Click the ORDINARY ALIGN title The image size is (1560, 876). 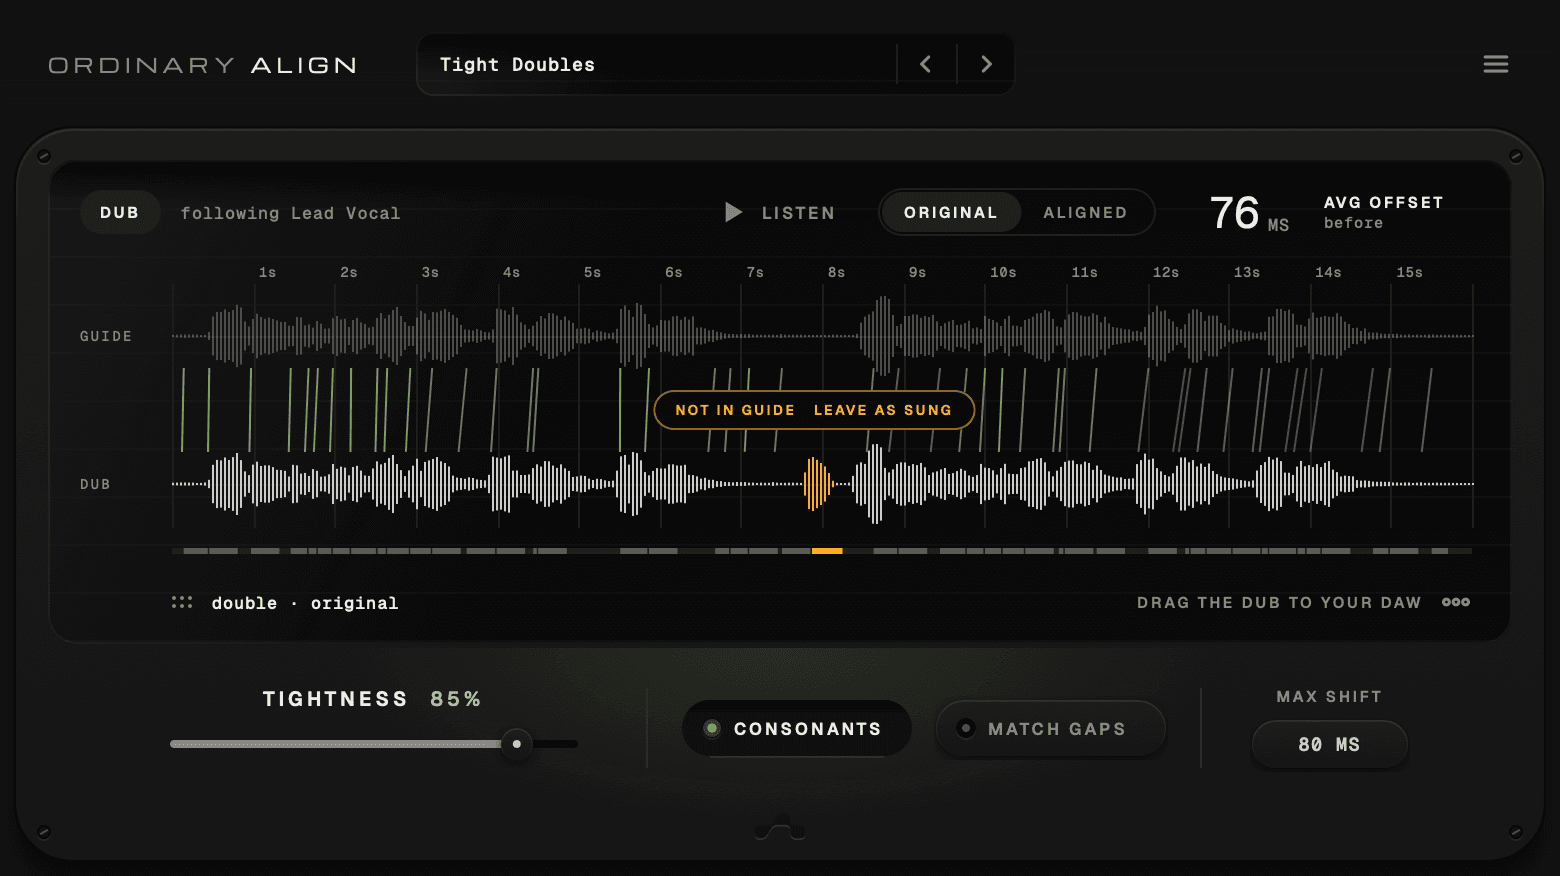click(203, 65)
